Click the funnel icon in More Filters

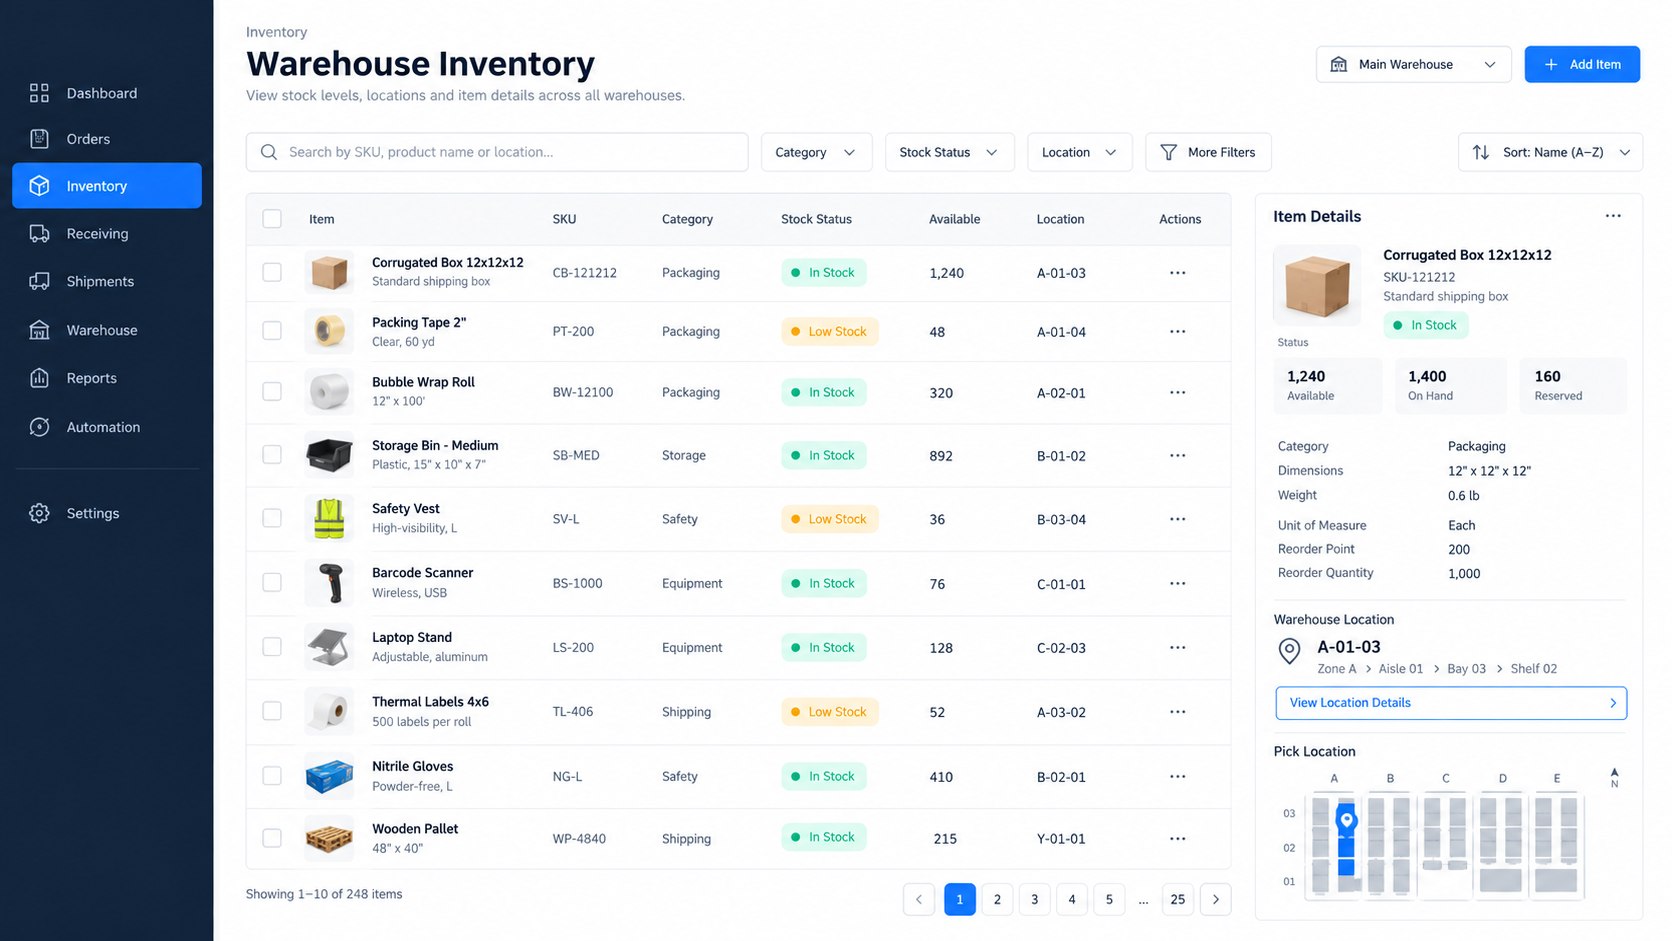coord(1168,152)
